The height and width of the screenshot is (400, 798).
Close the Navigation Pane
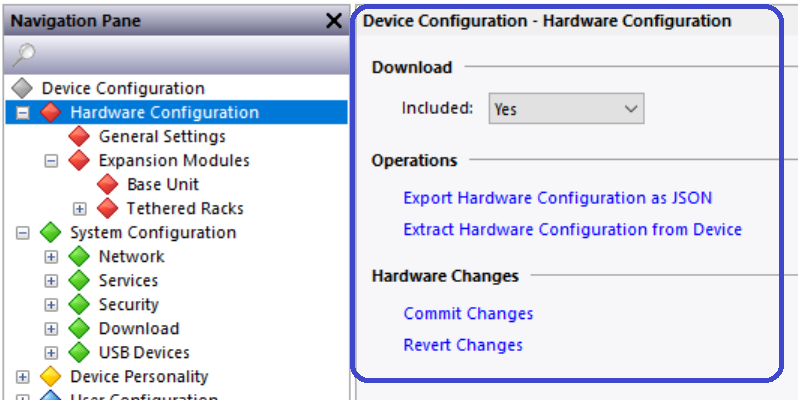(334, 21)
